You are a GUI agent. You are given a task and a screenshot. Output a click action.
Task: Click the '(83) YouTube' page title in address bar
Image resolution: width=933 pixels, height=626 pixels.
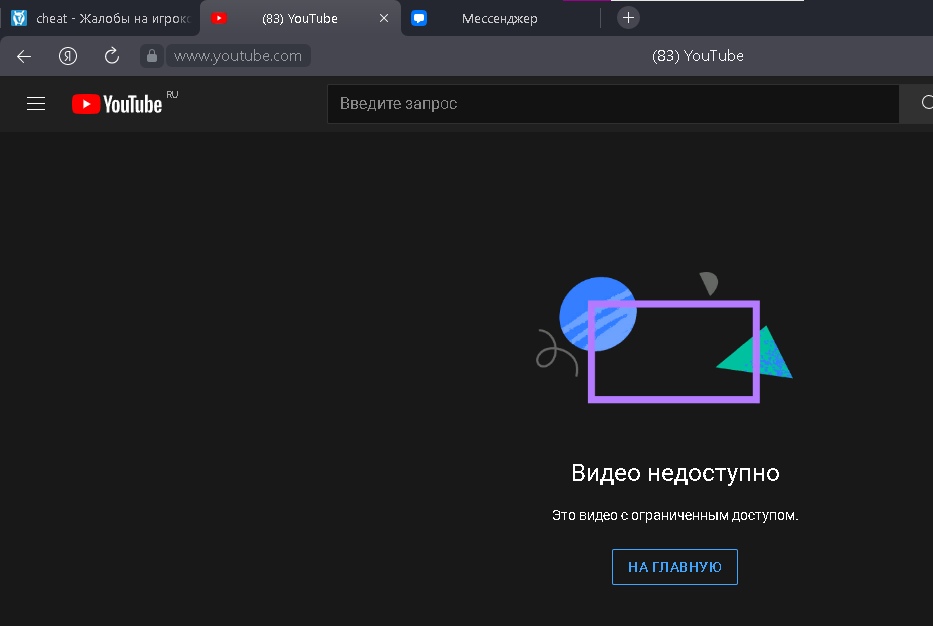coord(697,56)
